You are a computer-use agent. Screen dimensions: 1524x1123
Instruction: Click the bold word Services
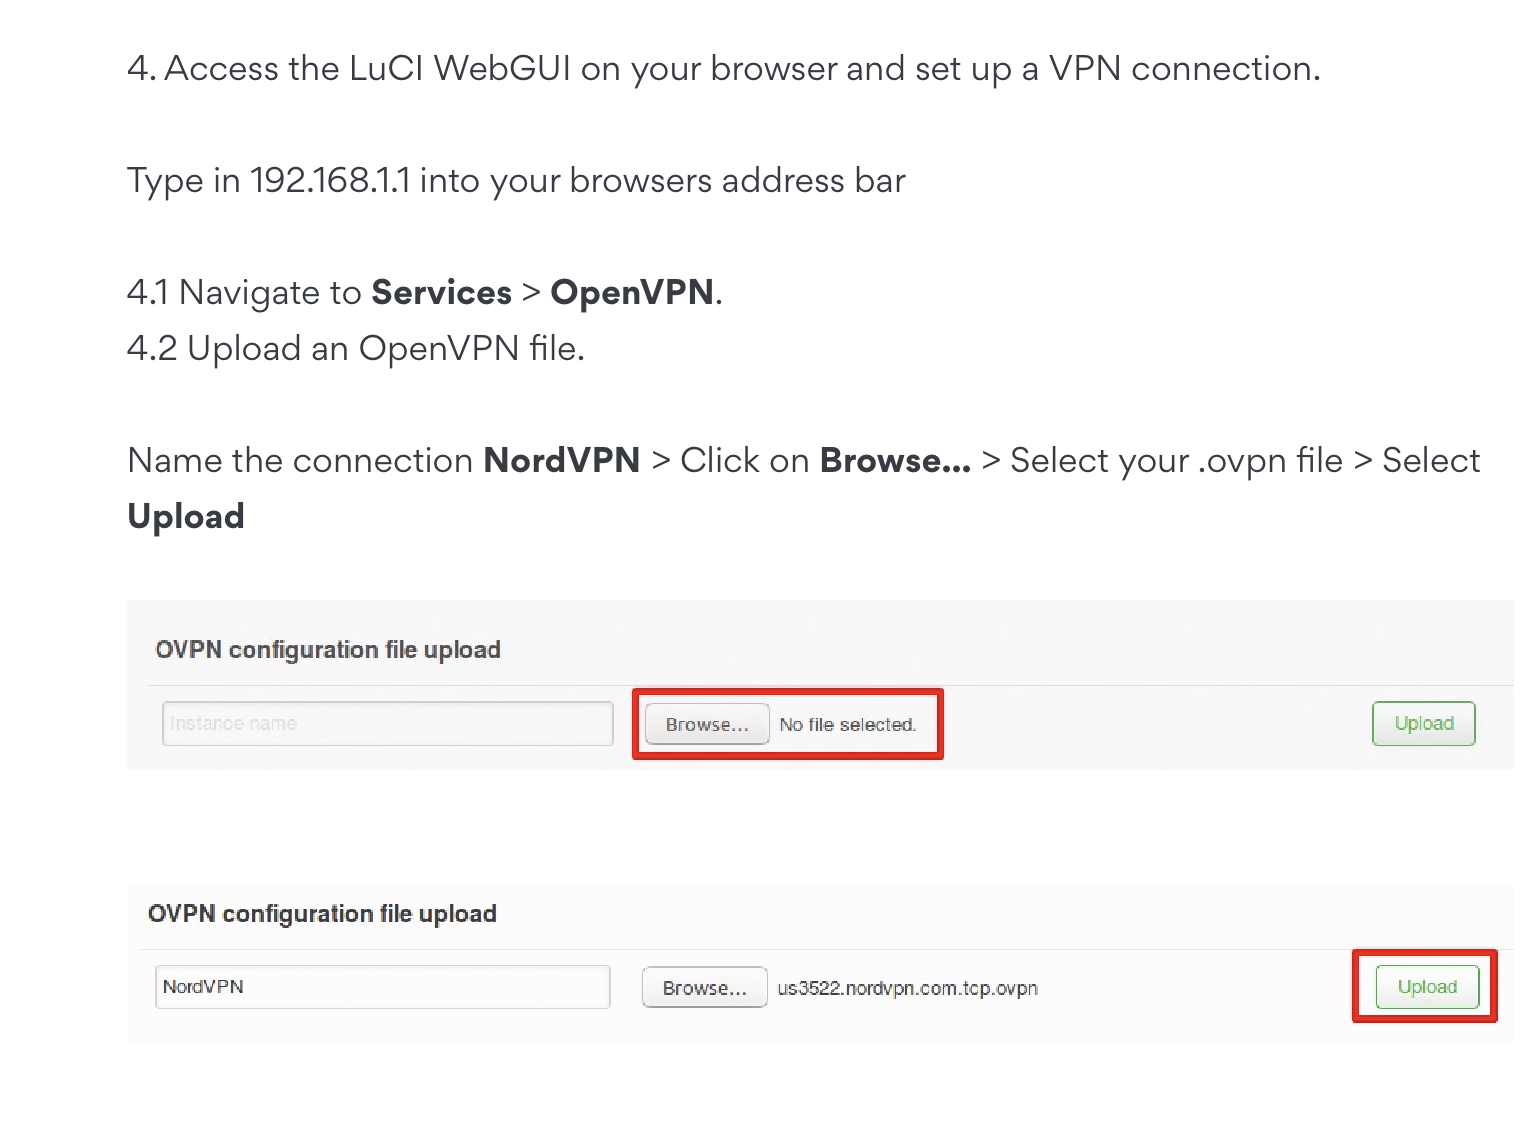tap(441, 292)
